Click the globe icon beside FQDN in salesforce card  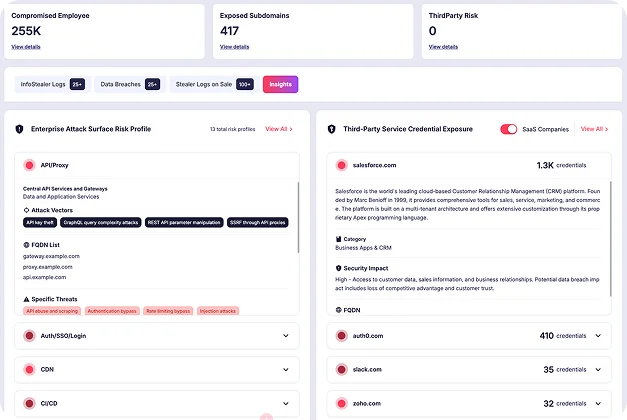[x=338, y=310]
